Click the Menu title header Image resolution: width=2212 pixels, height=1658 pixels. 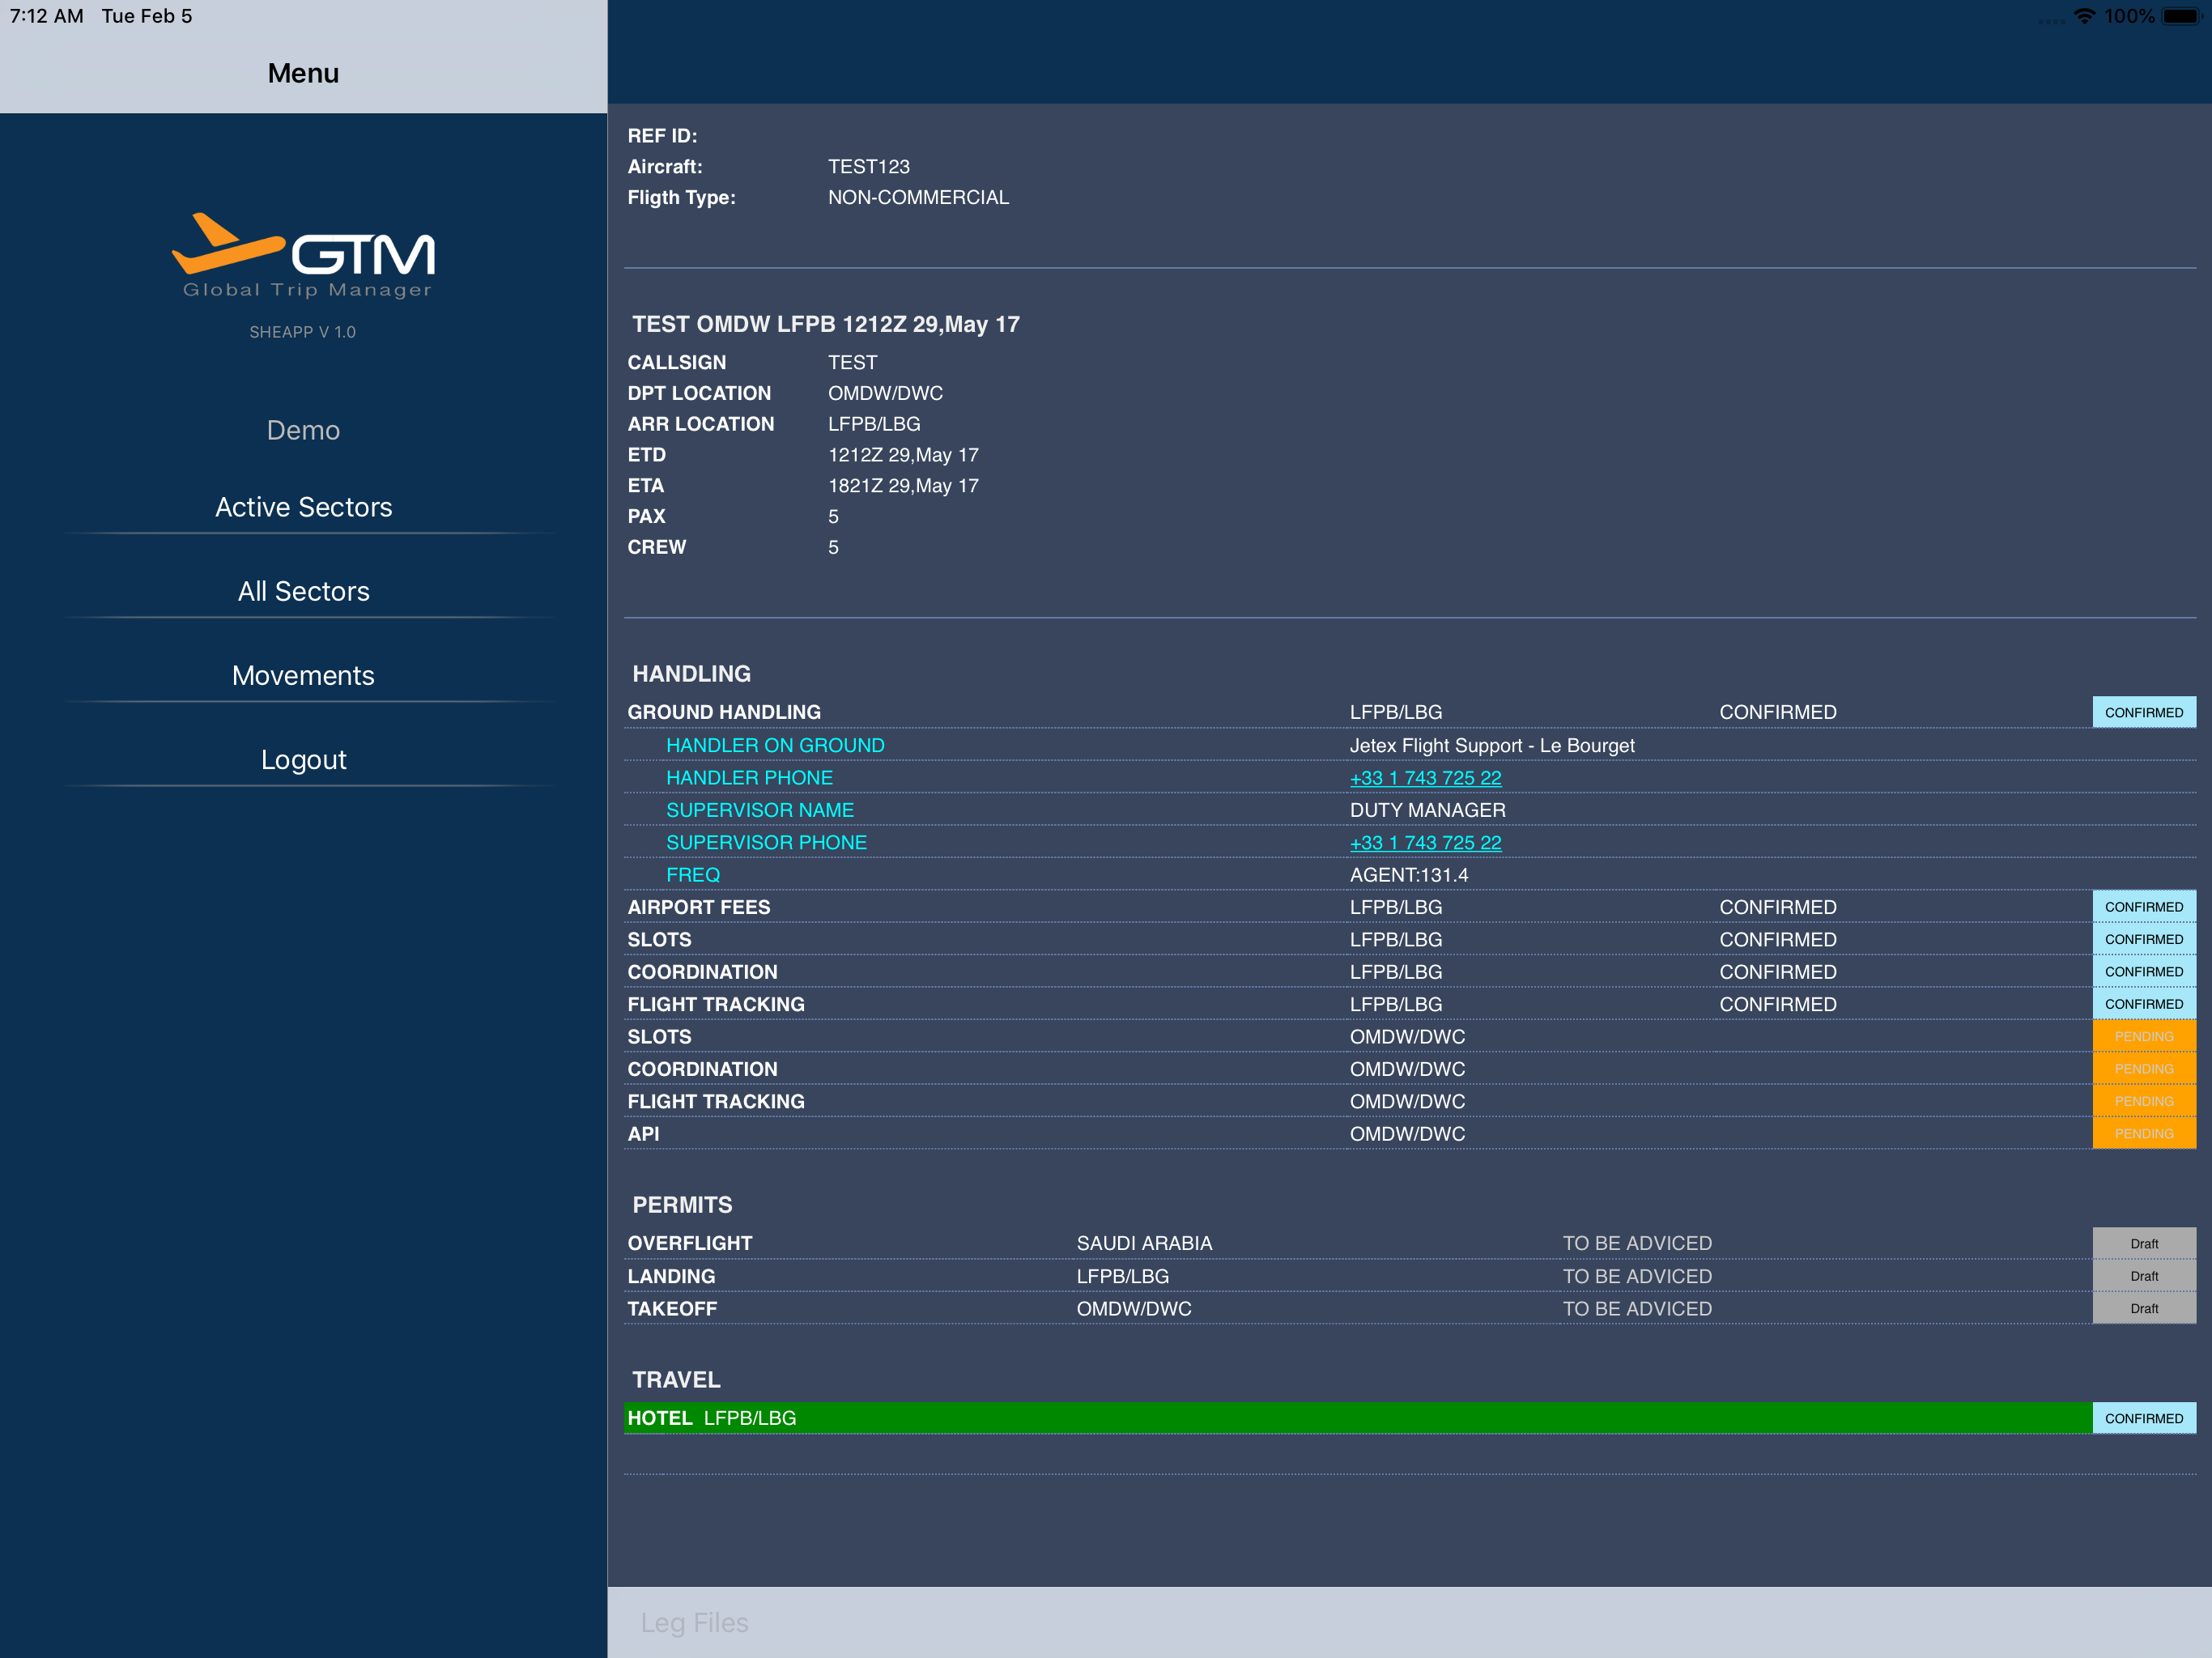click(x=303, y=73)
